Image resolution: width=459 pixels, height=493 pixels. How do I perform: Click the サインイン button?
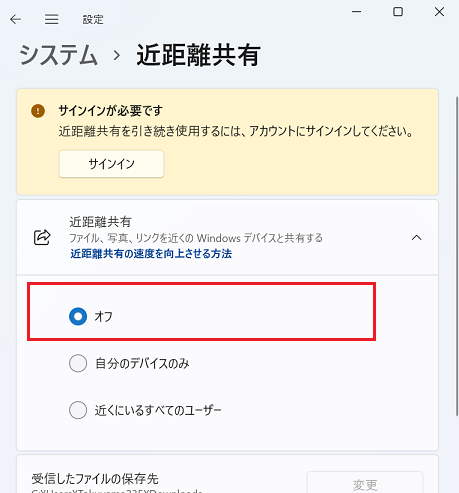pos(111,164)
